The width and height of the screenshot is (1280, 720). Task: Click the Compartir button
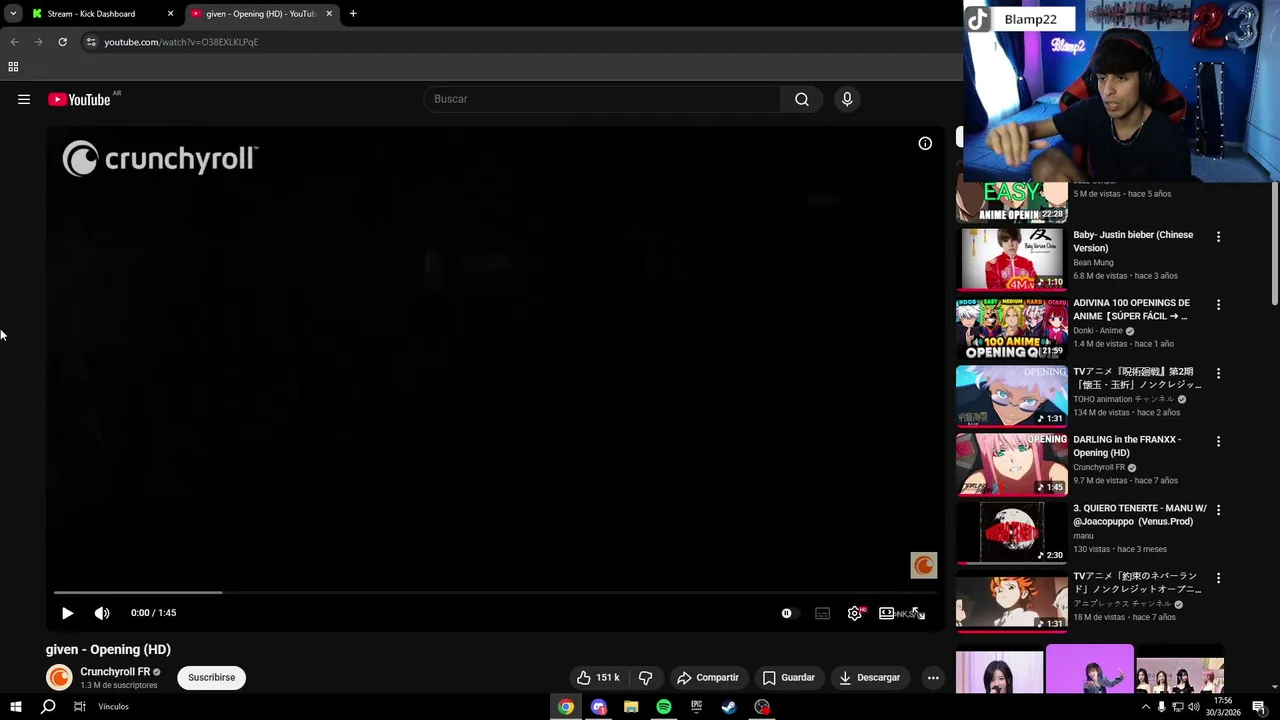click(708, 677)
